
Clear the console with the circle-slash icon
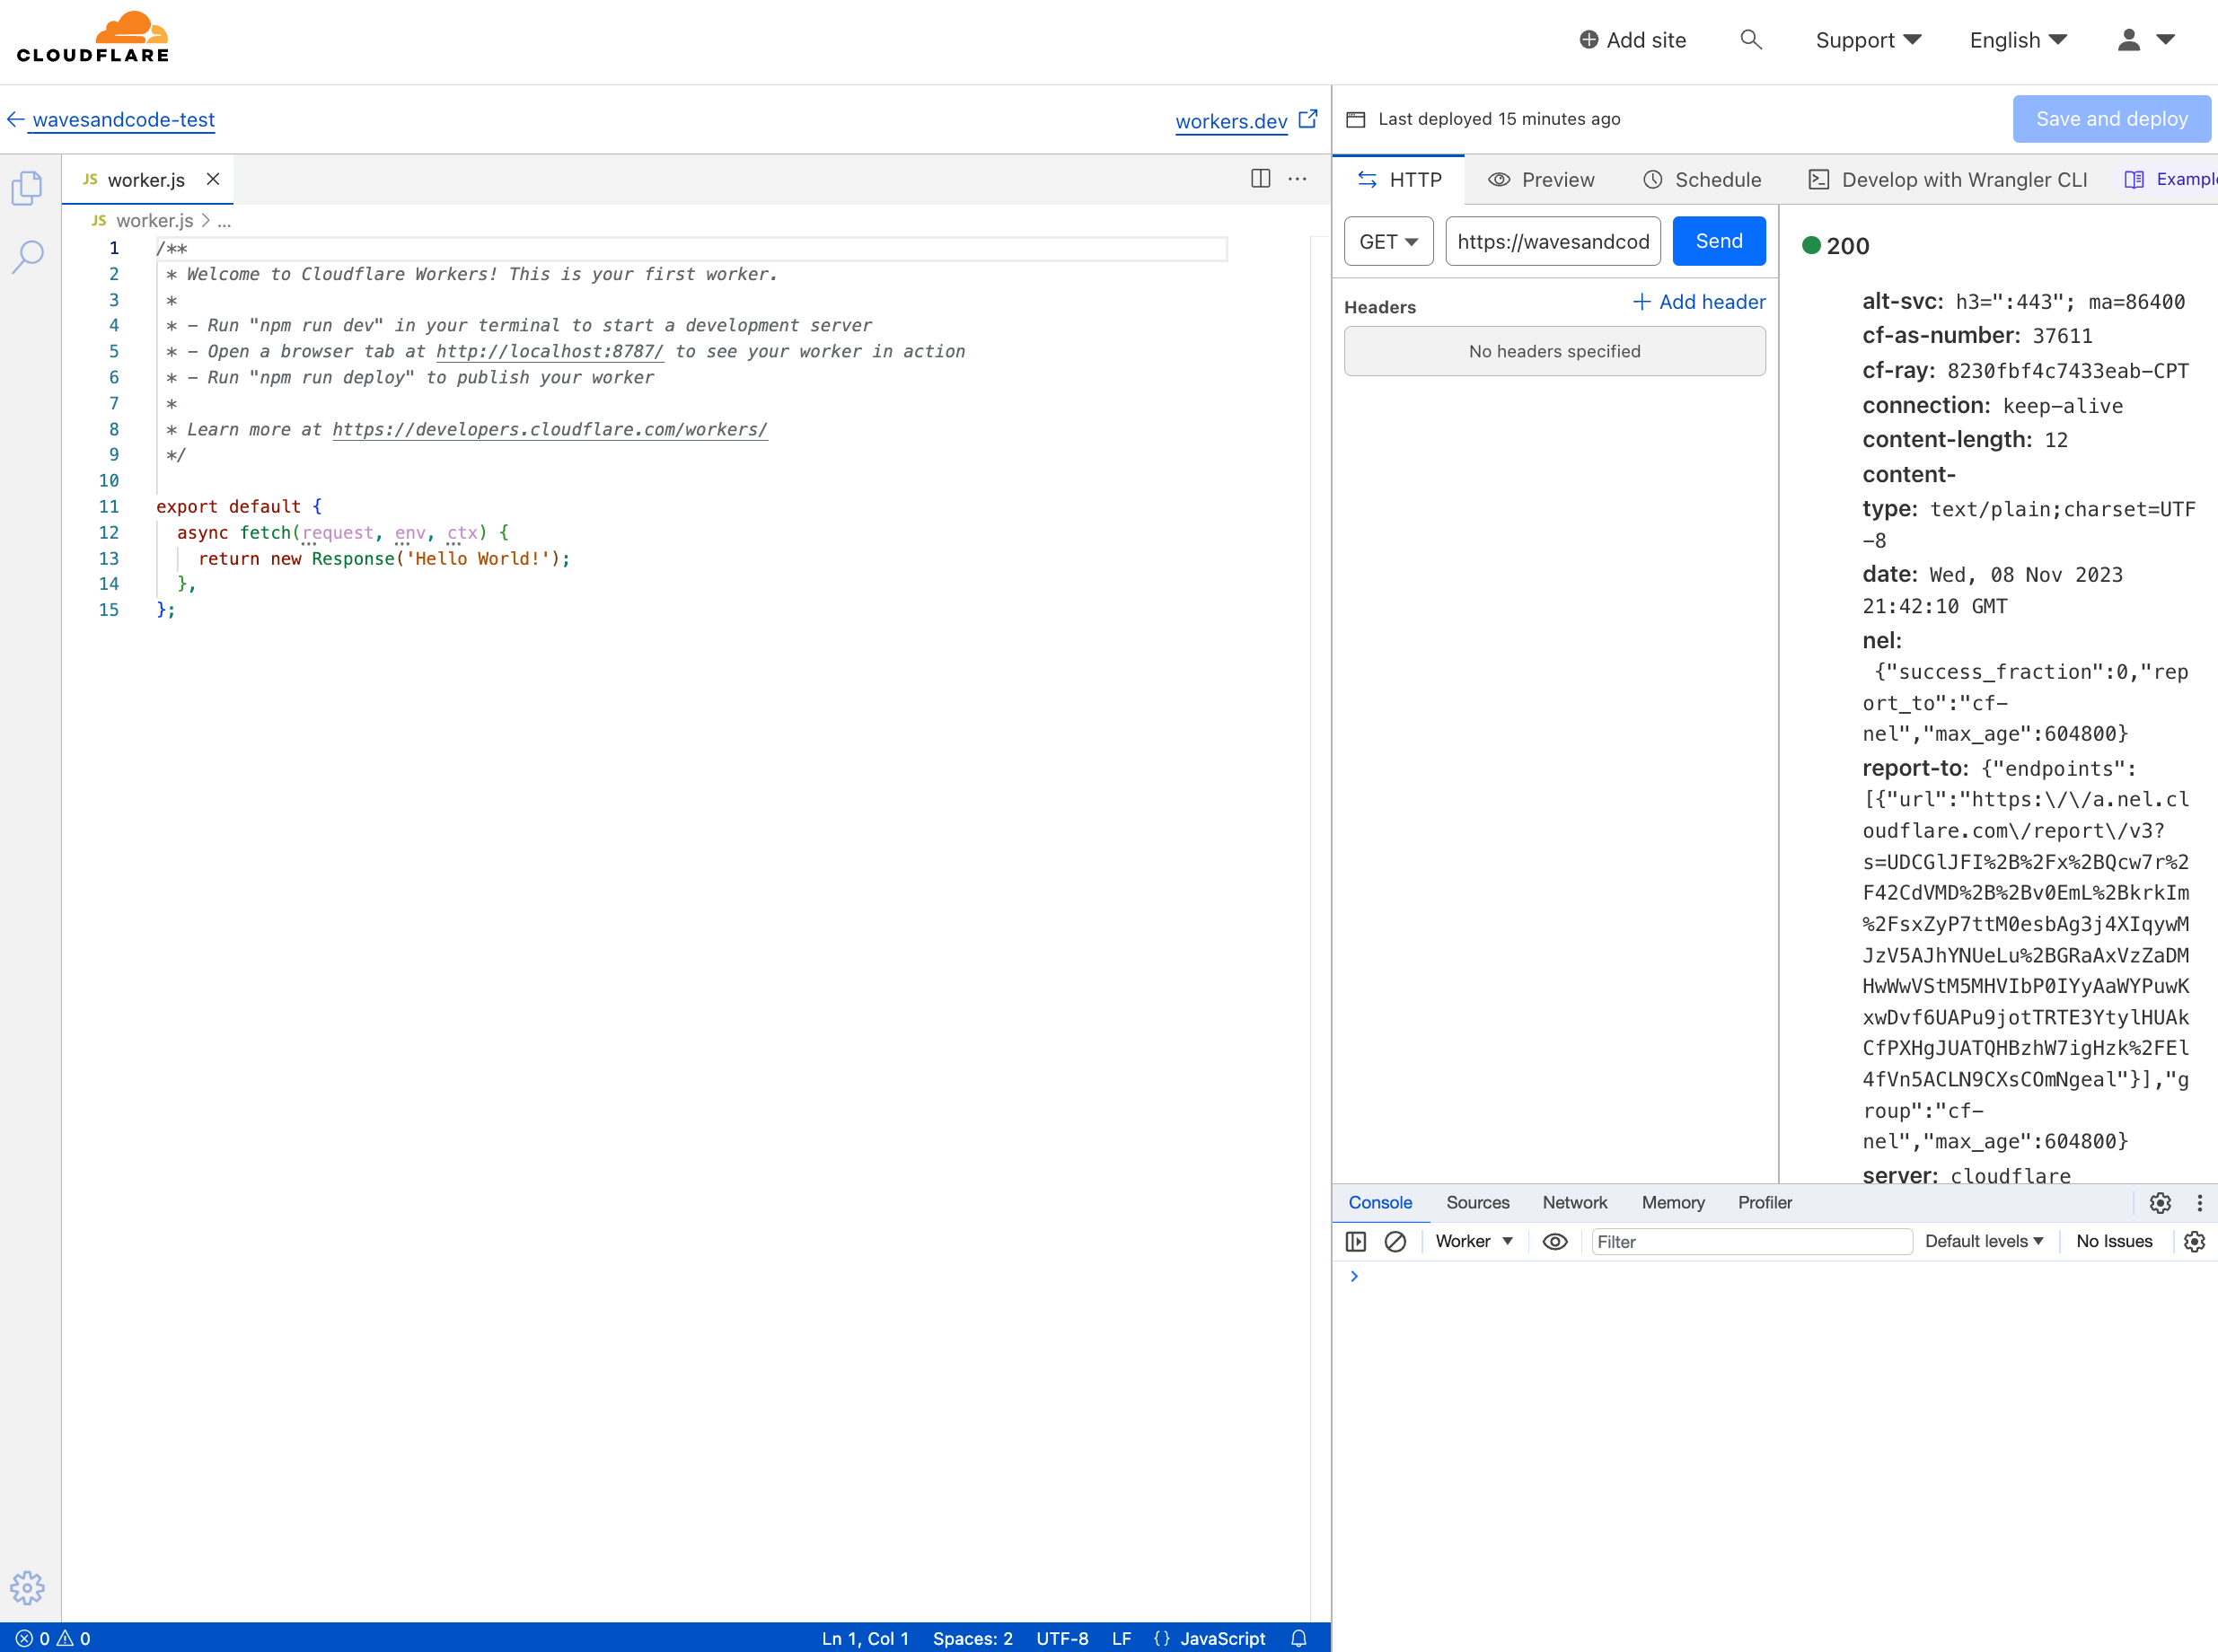coord(1396,1241)
